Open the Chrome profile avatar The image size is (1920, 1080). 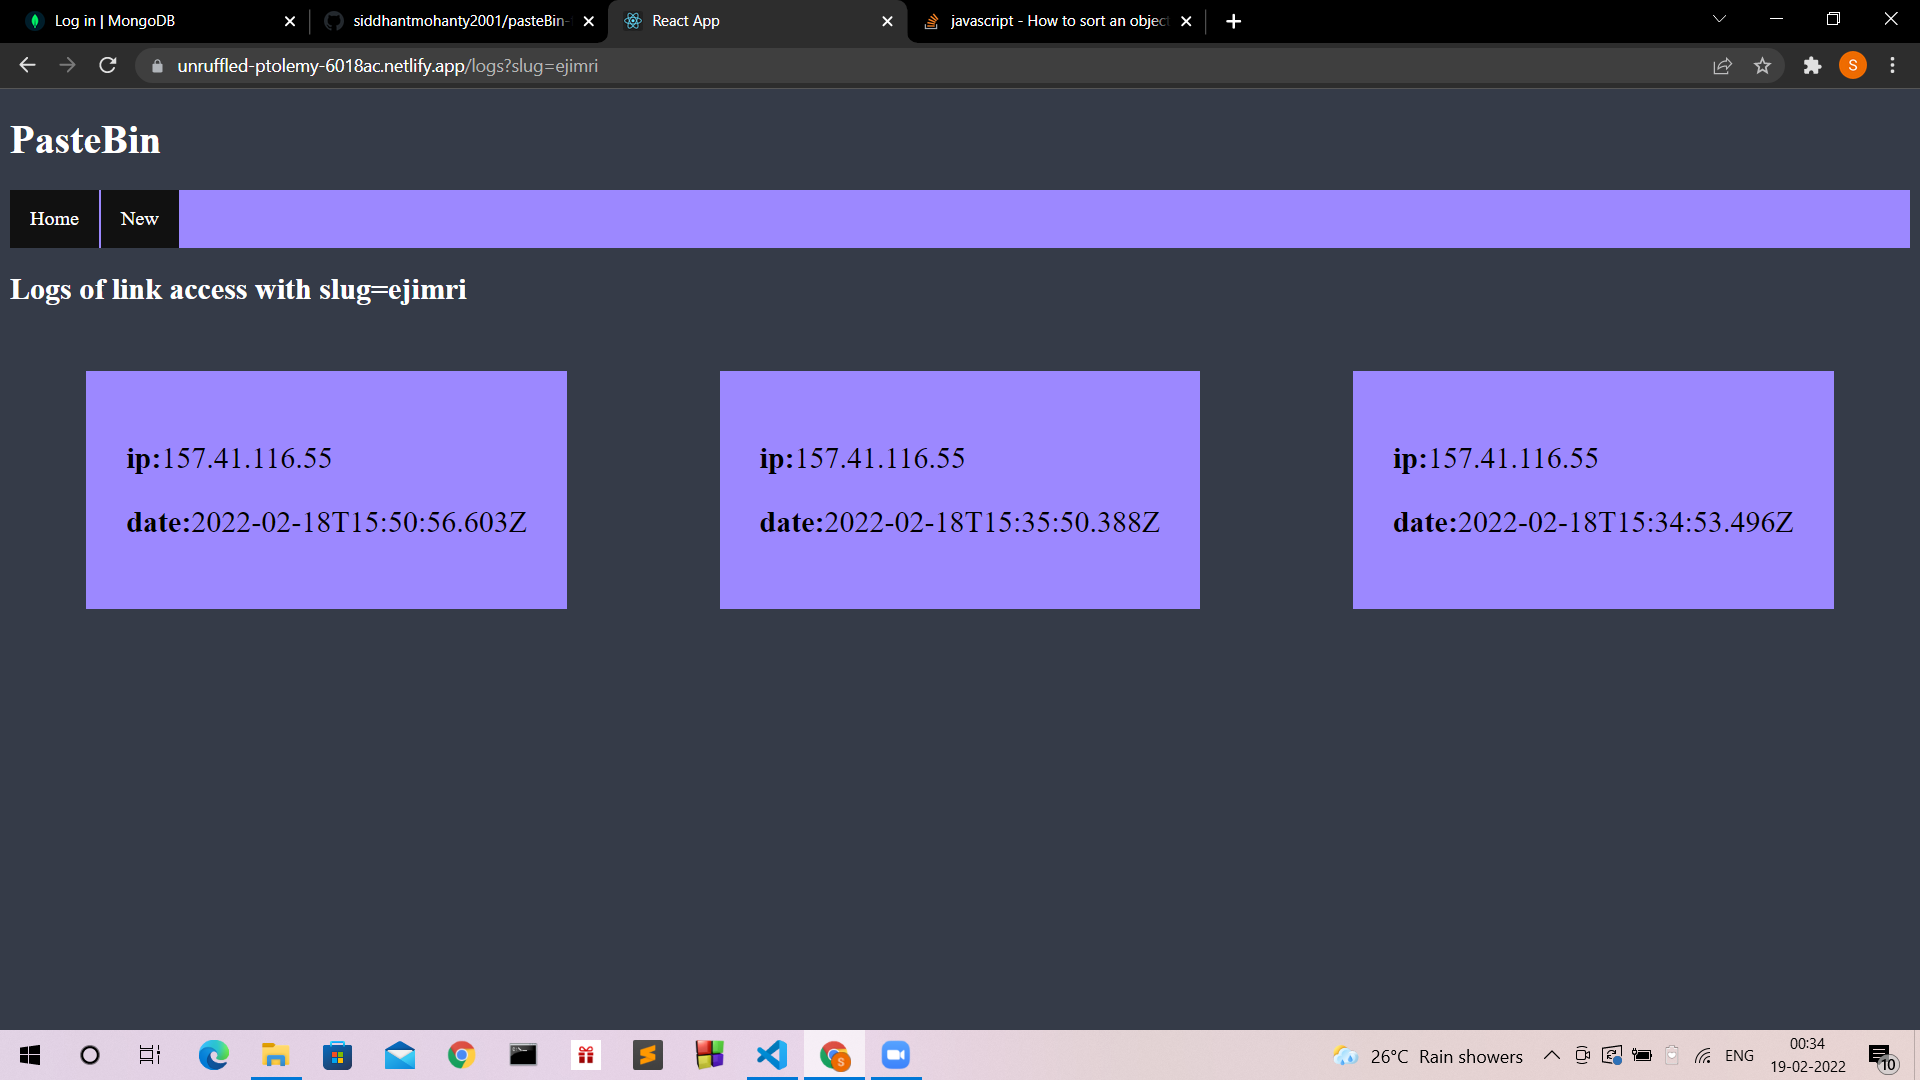[1853, 65]
